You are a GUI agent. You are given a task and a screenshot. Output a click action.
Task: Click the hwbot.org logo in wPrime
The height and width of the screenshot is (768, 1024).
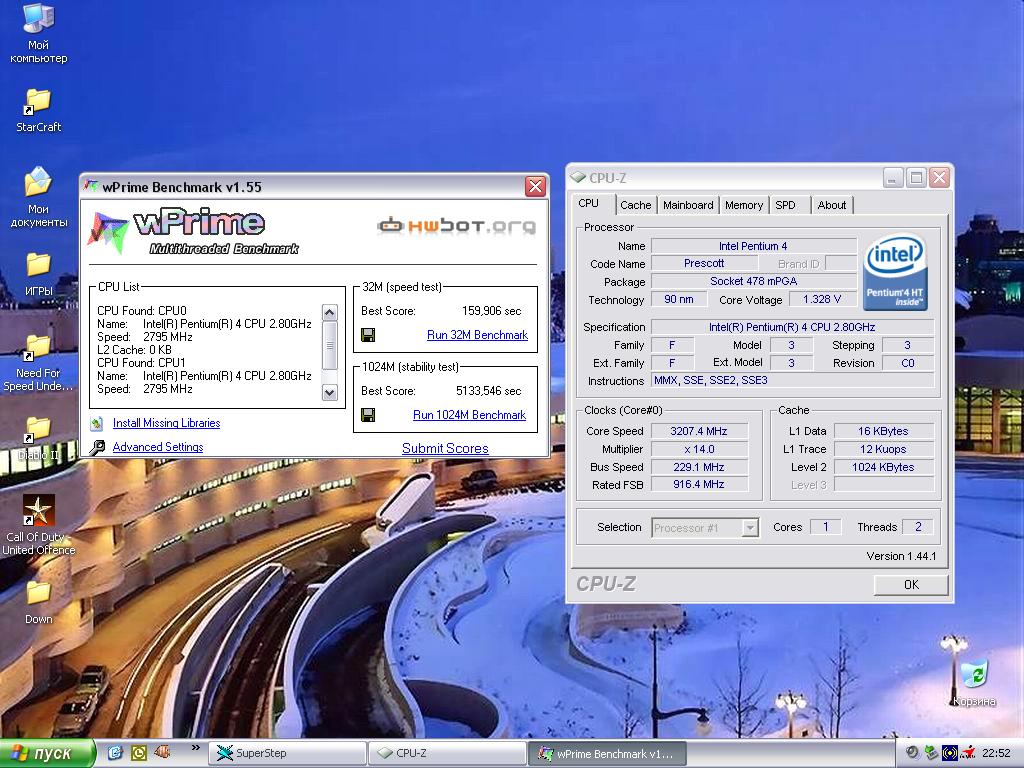point(456,225)
